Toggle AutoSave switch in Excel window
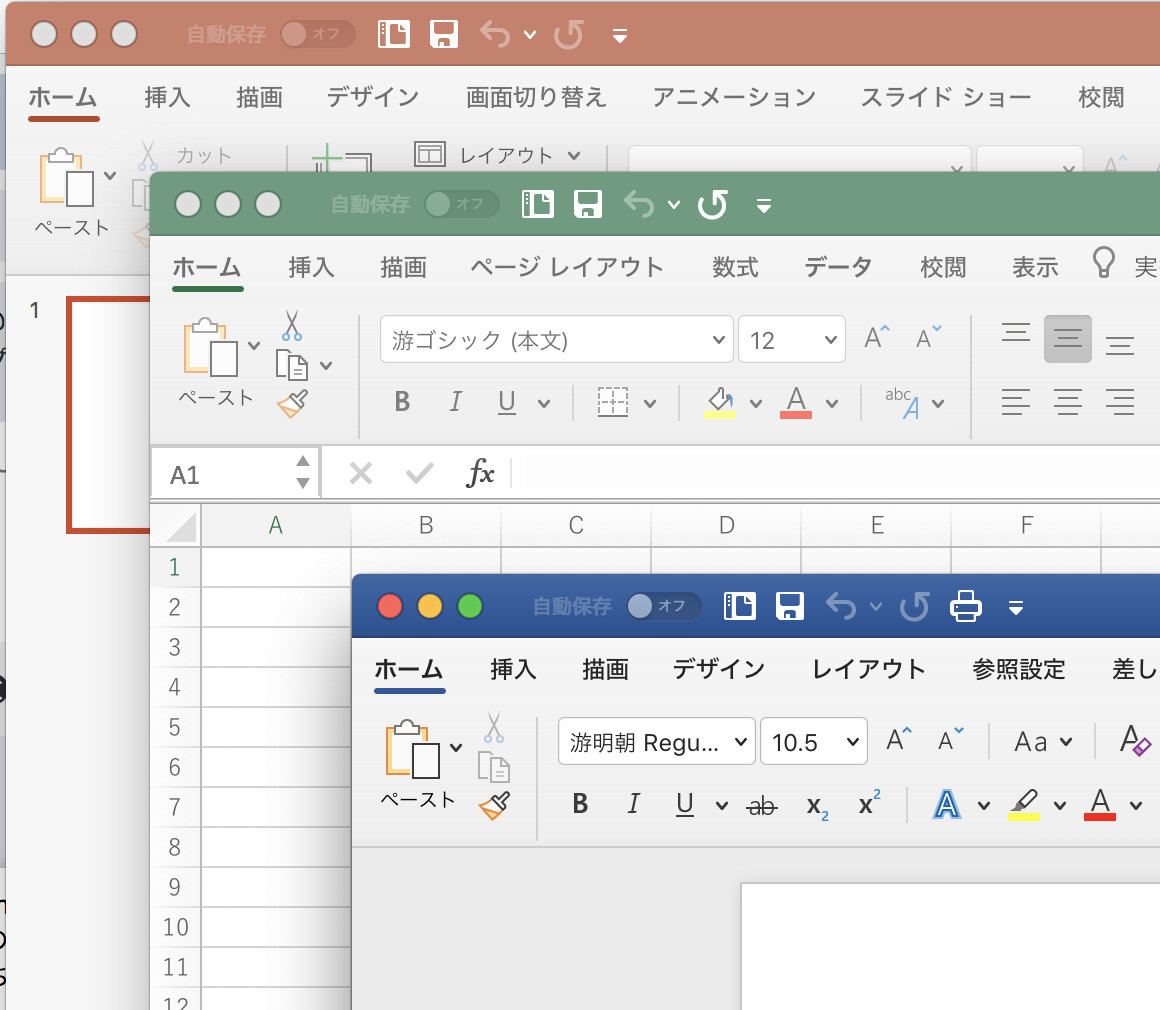Image resolution: width=1160 pixels, height=1010 pixels. [x=460, y=204]
